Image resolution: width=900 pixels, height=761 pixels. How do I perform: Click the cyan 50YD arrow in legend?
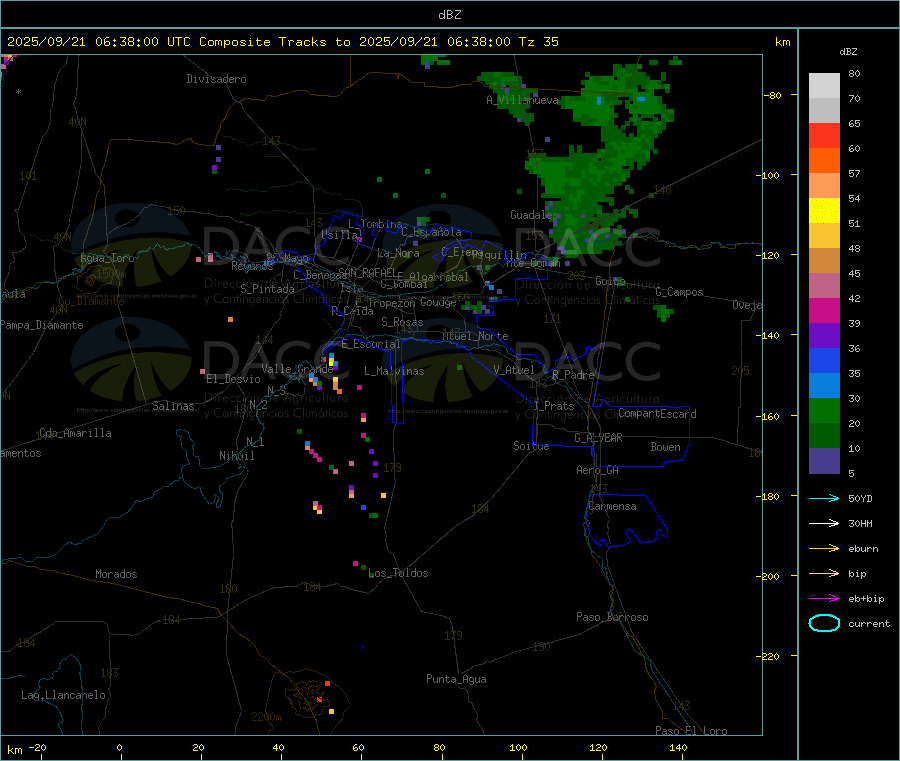coord(824,498)
